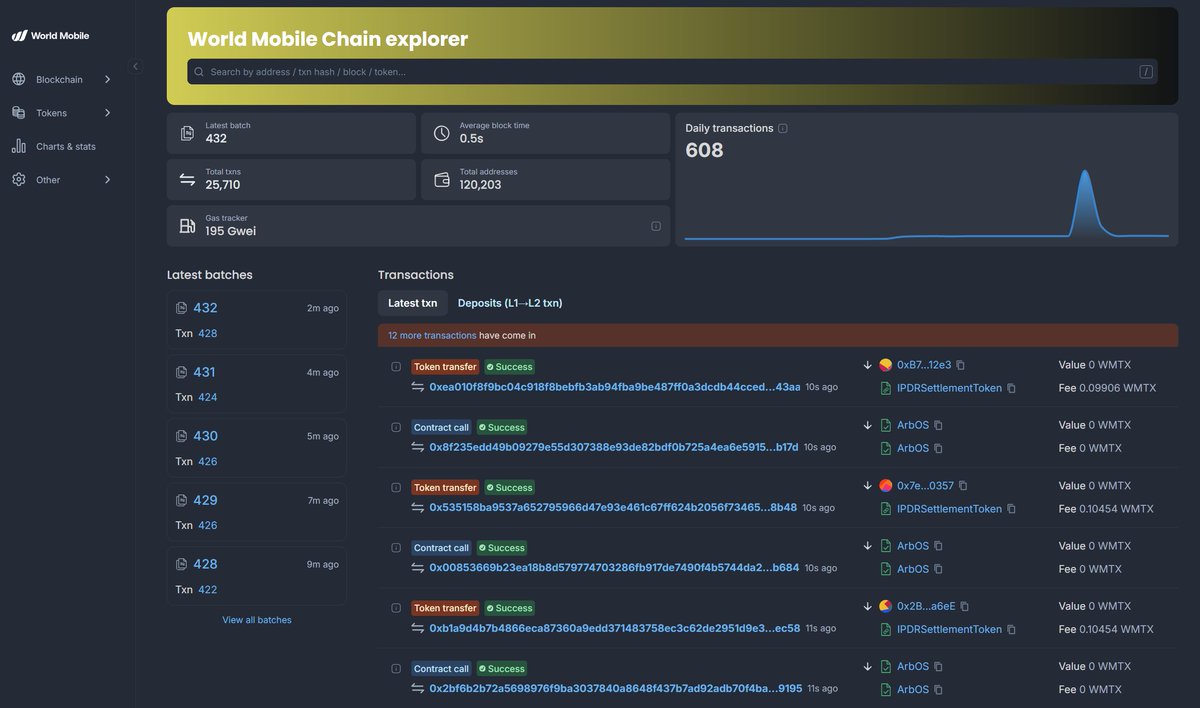
Task: Expand the Tokens menu chevron
Action: pyautogui.click(x=107, y=112)
